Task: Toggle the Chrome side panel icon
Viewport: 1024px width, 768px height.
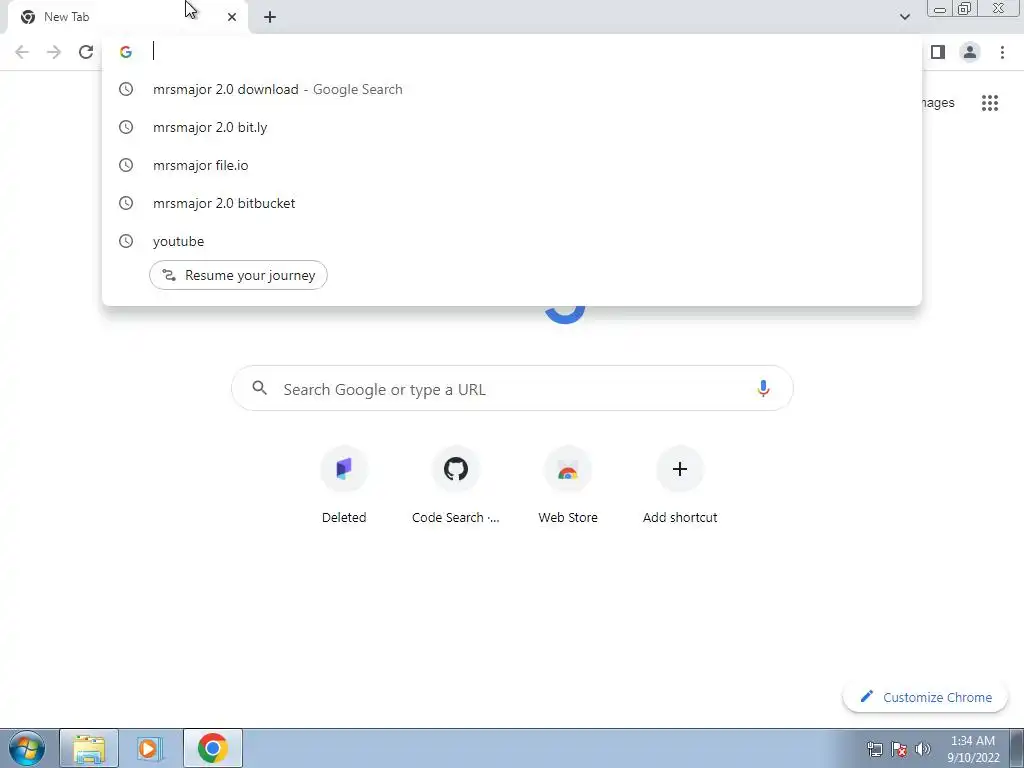Action: click(938, 52)
